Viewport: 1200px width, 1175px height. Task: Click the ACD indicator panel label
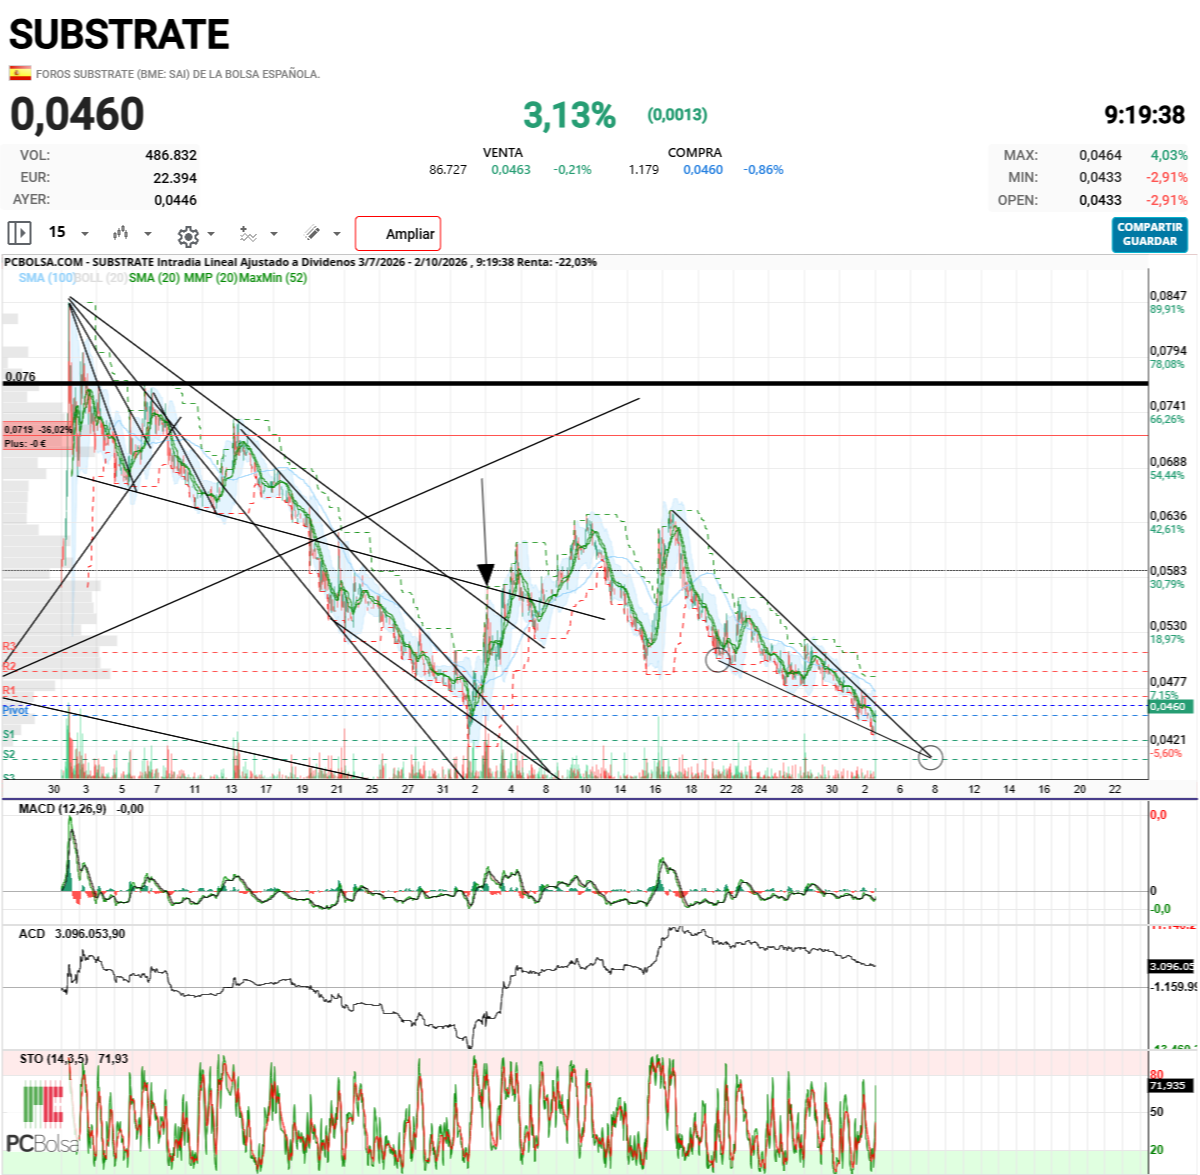click(x=32, y=933)
